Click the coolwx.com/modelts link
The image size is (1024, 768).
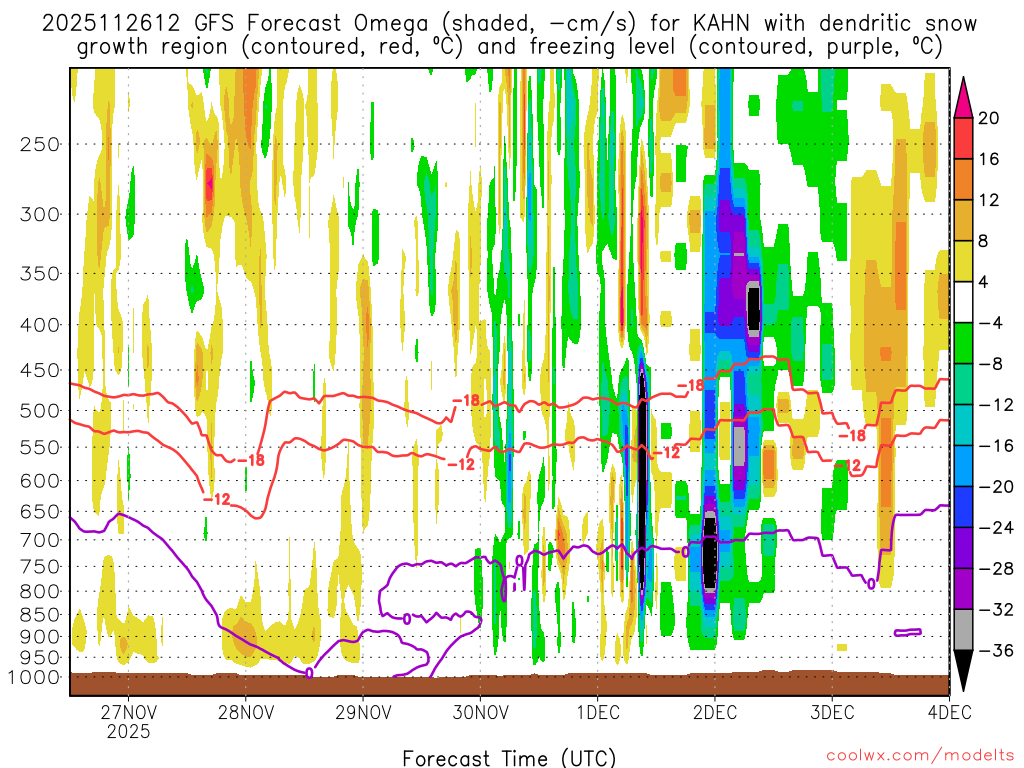(920, 756)
